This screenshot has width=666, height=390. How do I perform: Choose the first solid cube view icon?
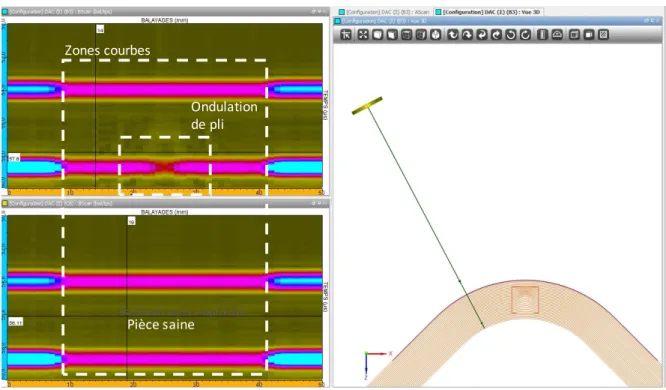tap(377, 35)
